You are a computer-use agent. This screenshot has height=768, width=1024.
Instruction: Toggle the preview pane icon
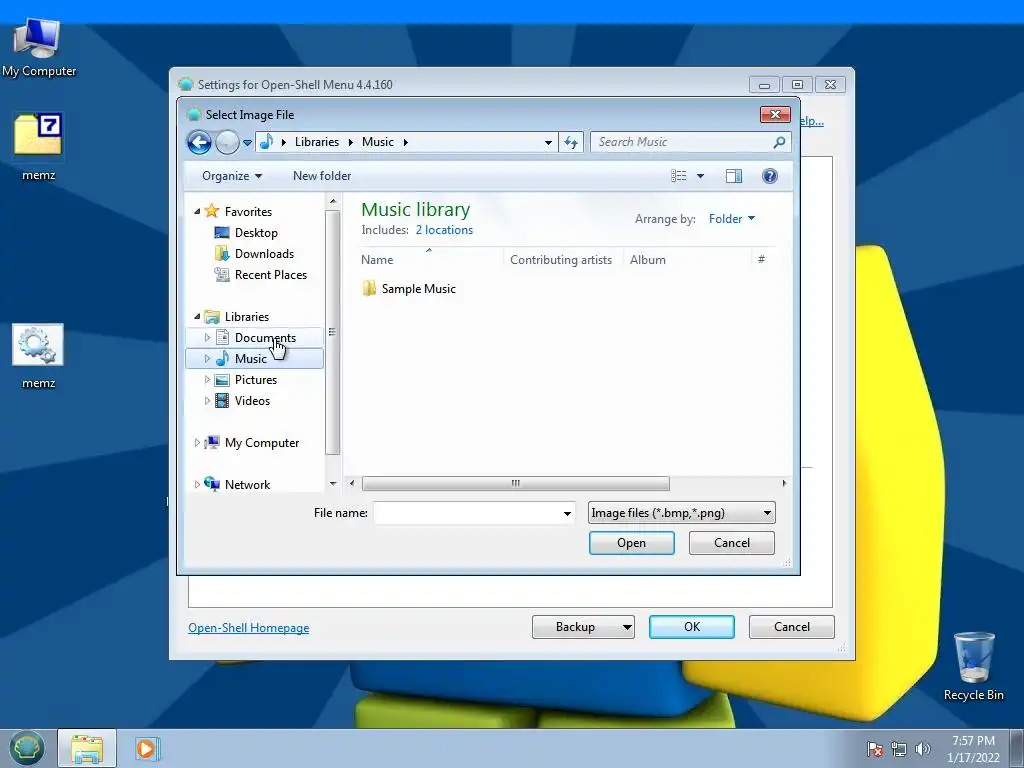pyautogui.click(x=734, y=176)
